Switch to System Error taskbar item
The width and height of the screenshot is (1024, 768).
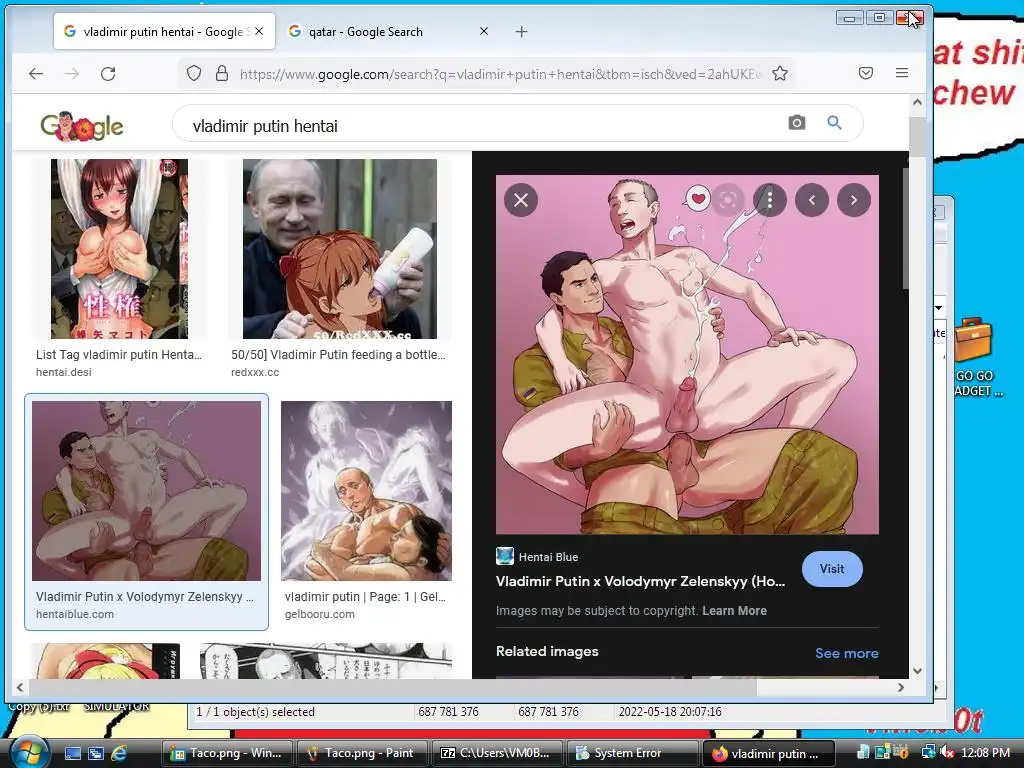pos(632,753)
